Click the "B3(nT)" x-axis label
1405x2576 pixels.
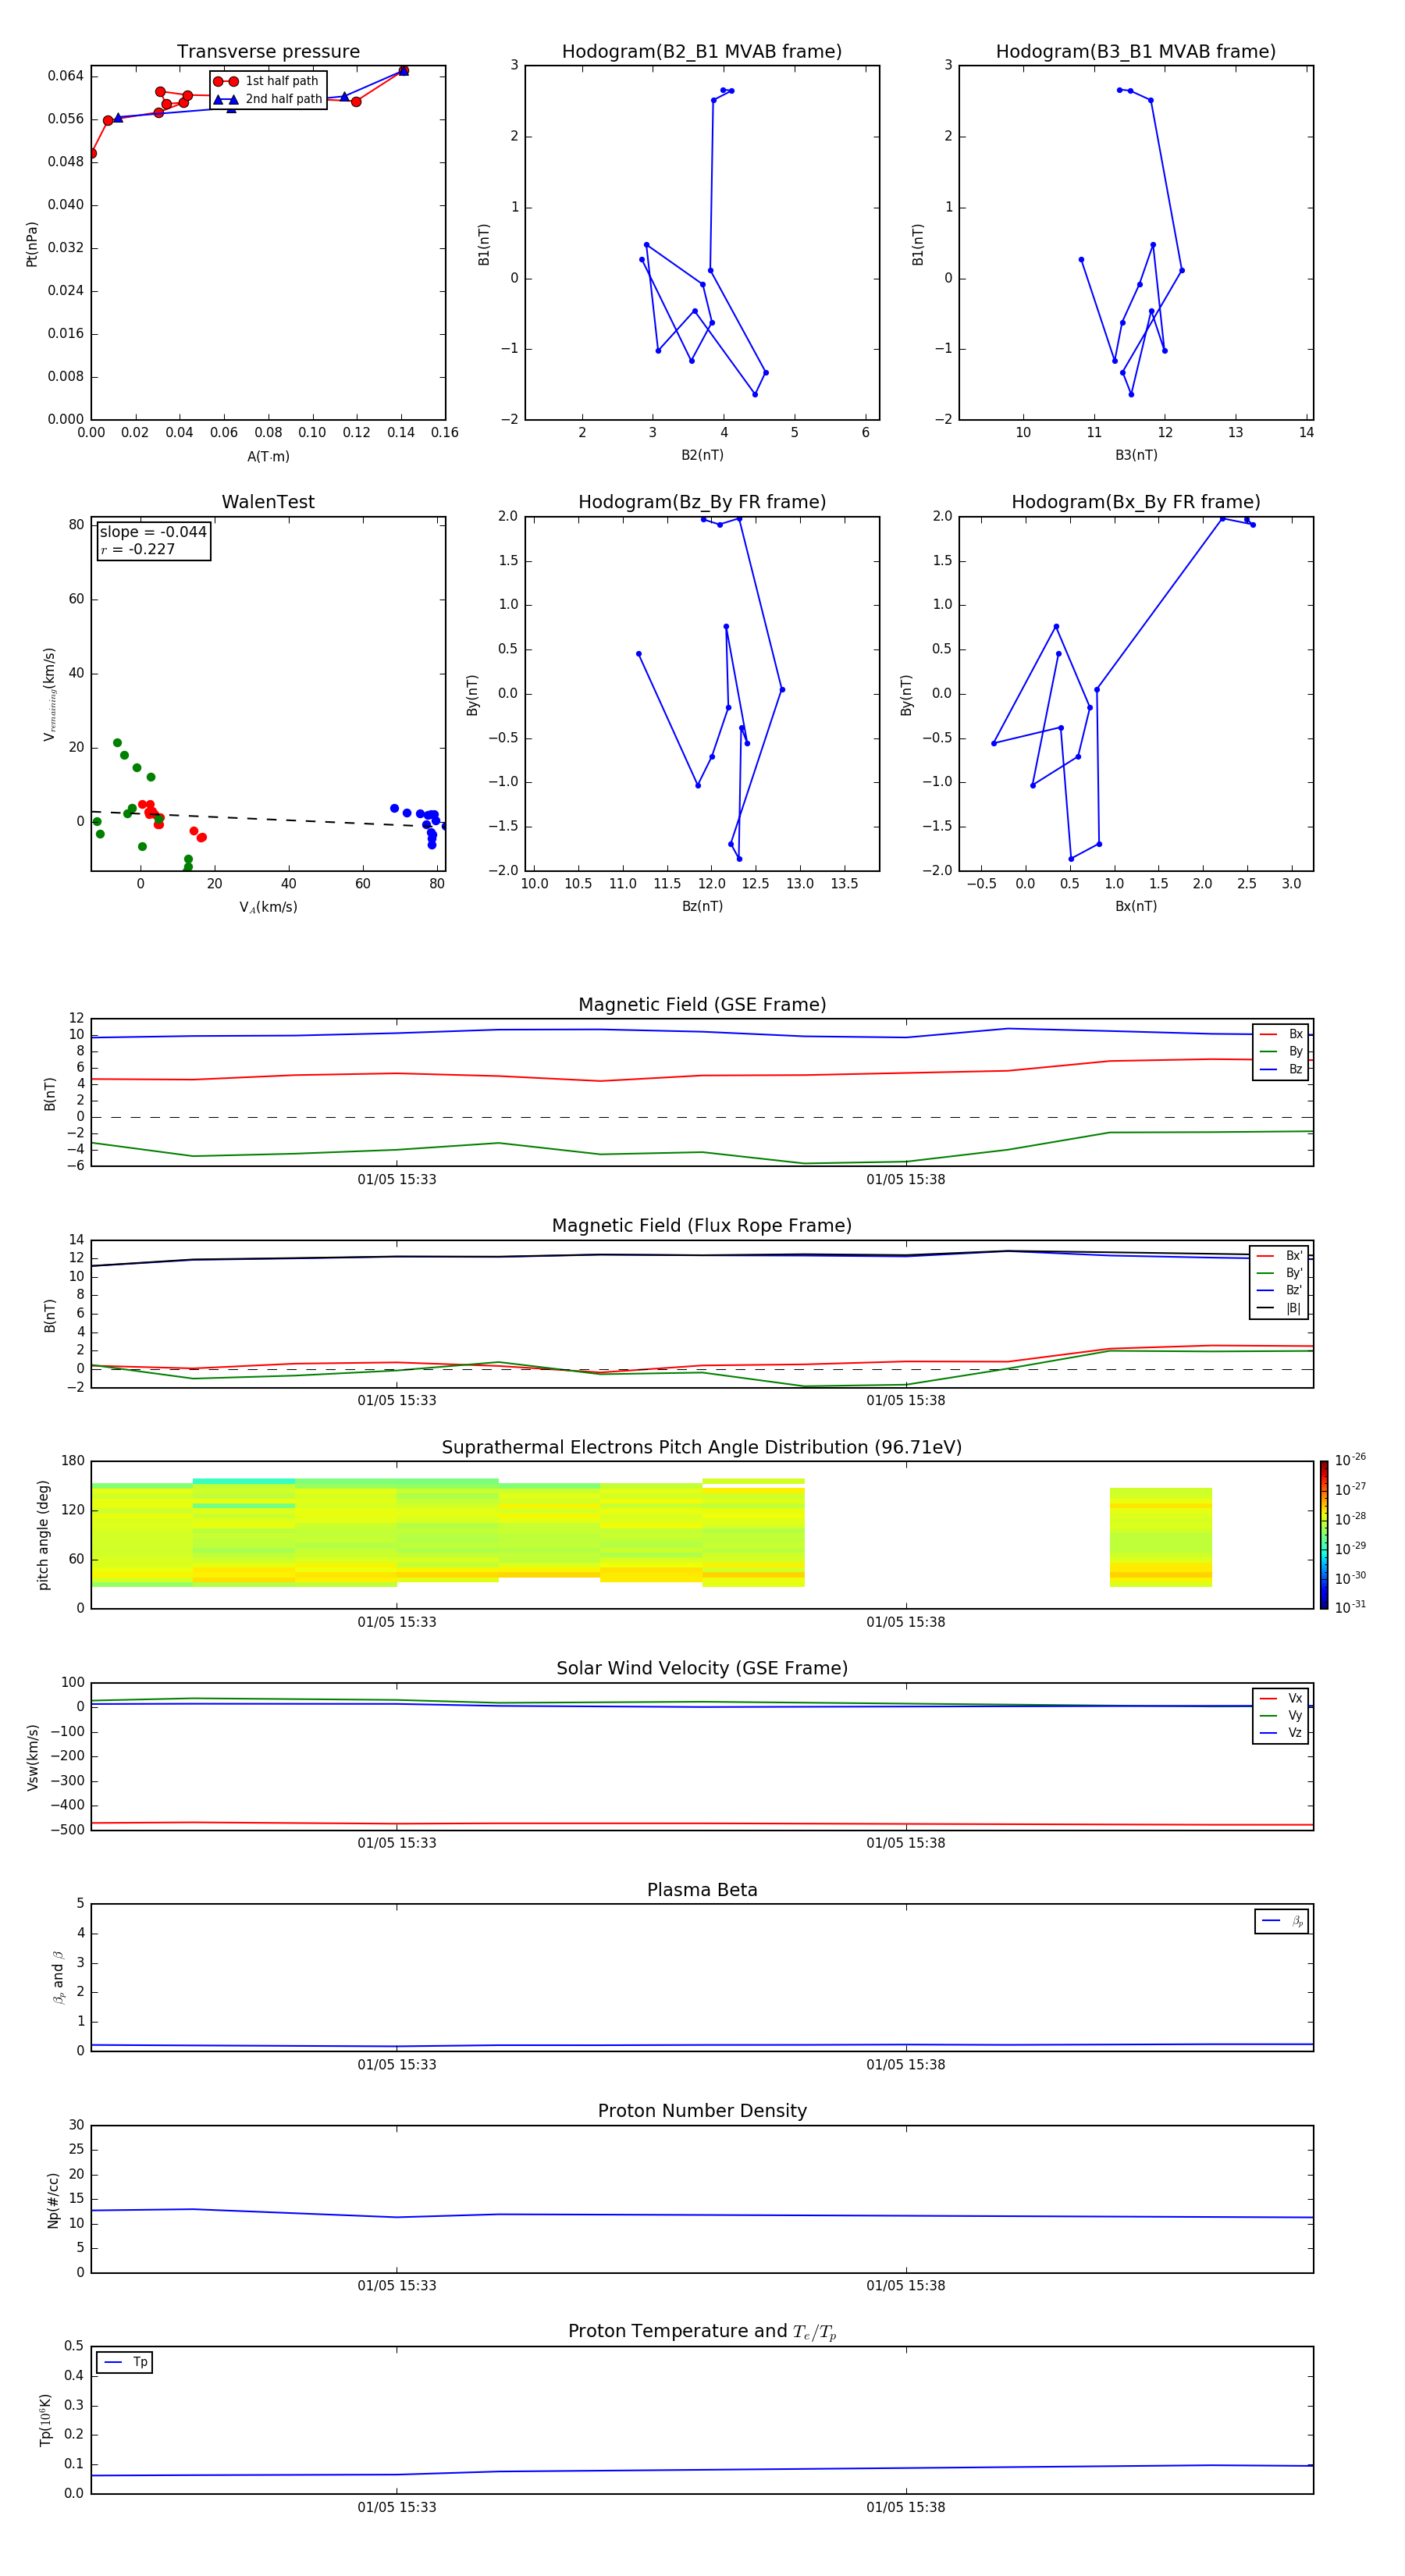(1136, 455)
